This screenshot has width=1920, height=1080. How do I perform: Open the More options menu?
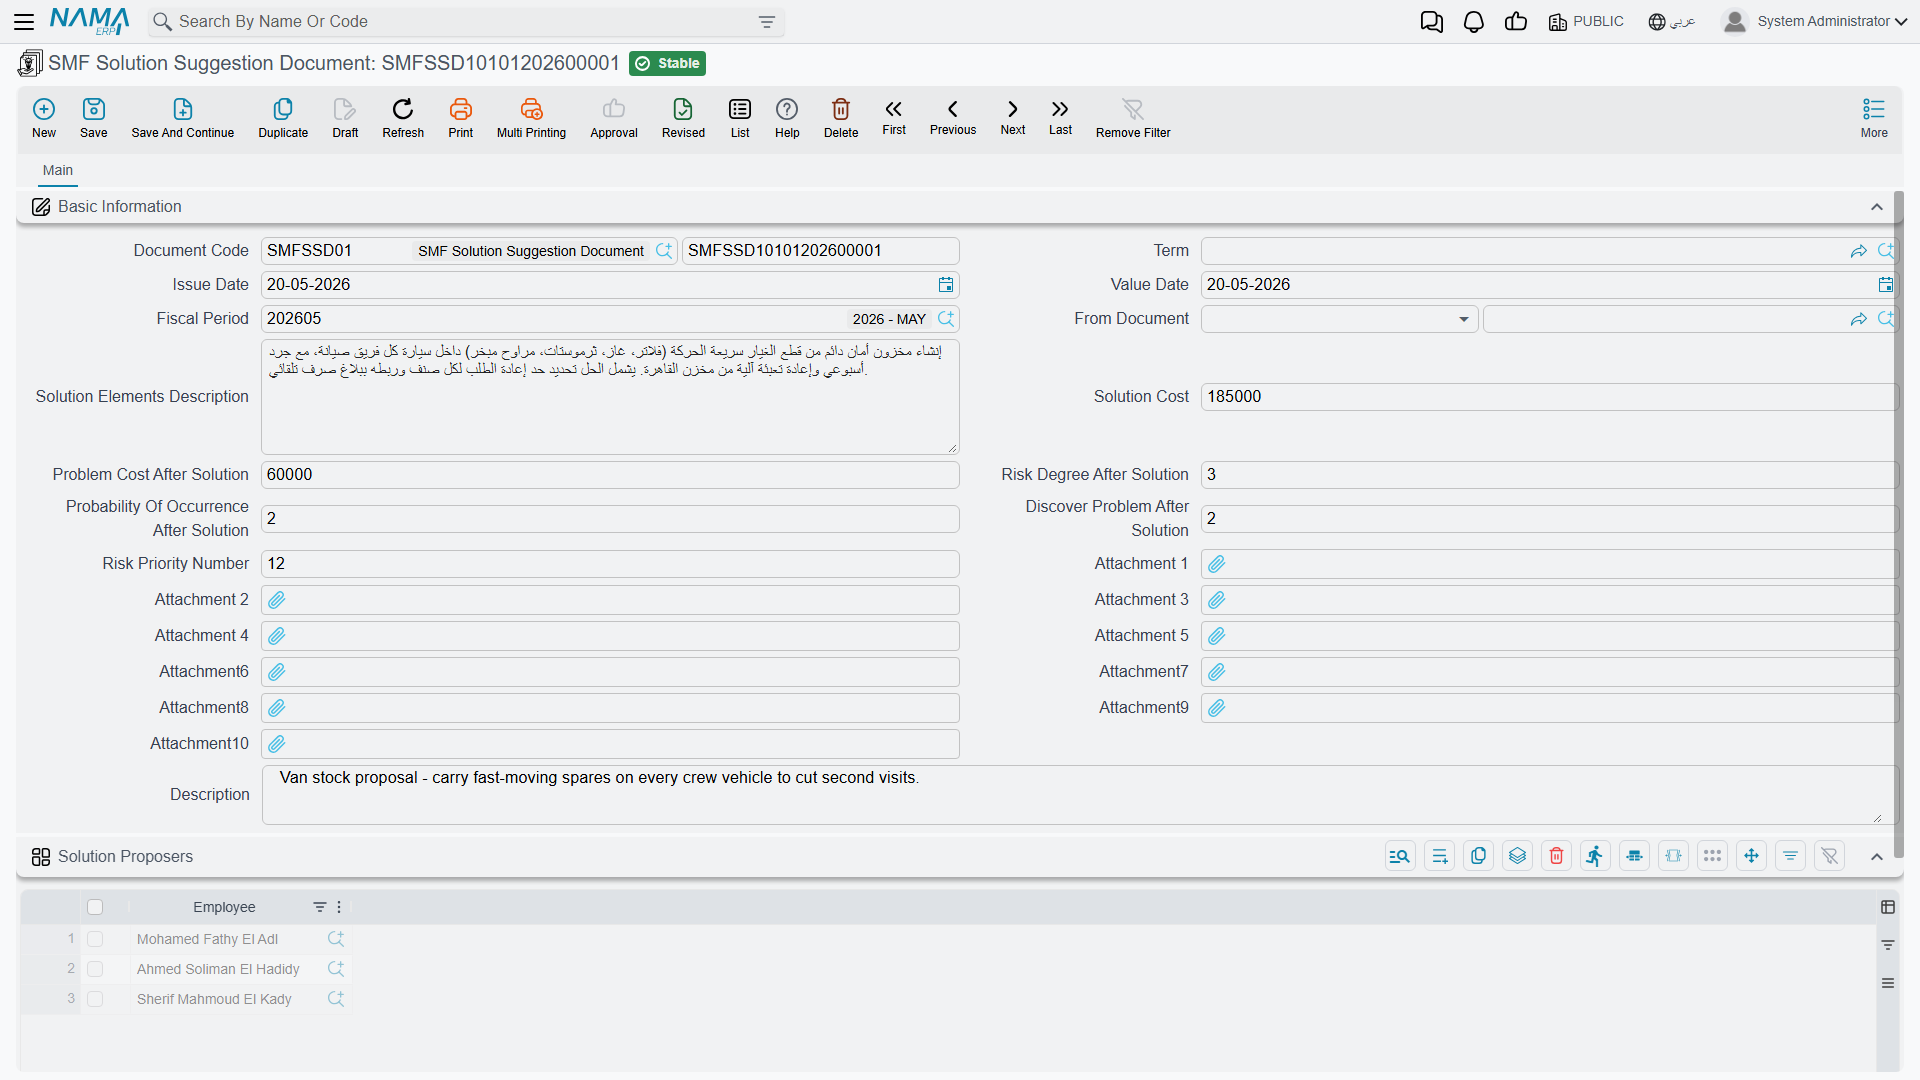tap(1874, 118)
